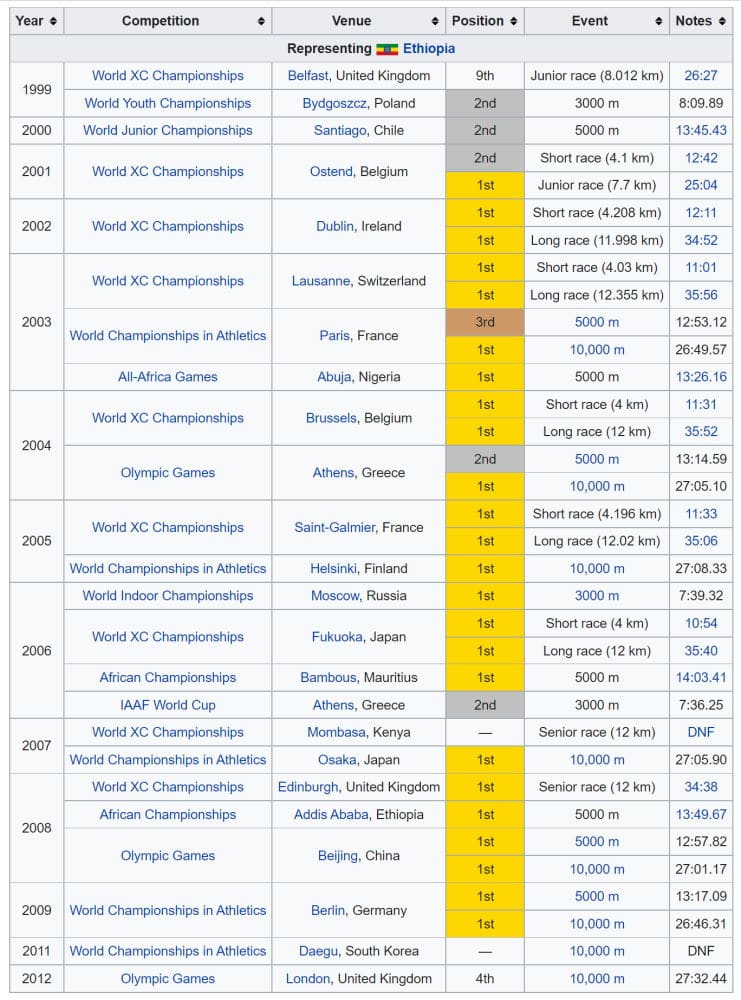Select the 9th position cell
The height and width of the screenshot is (1000, 741).
485,76
